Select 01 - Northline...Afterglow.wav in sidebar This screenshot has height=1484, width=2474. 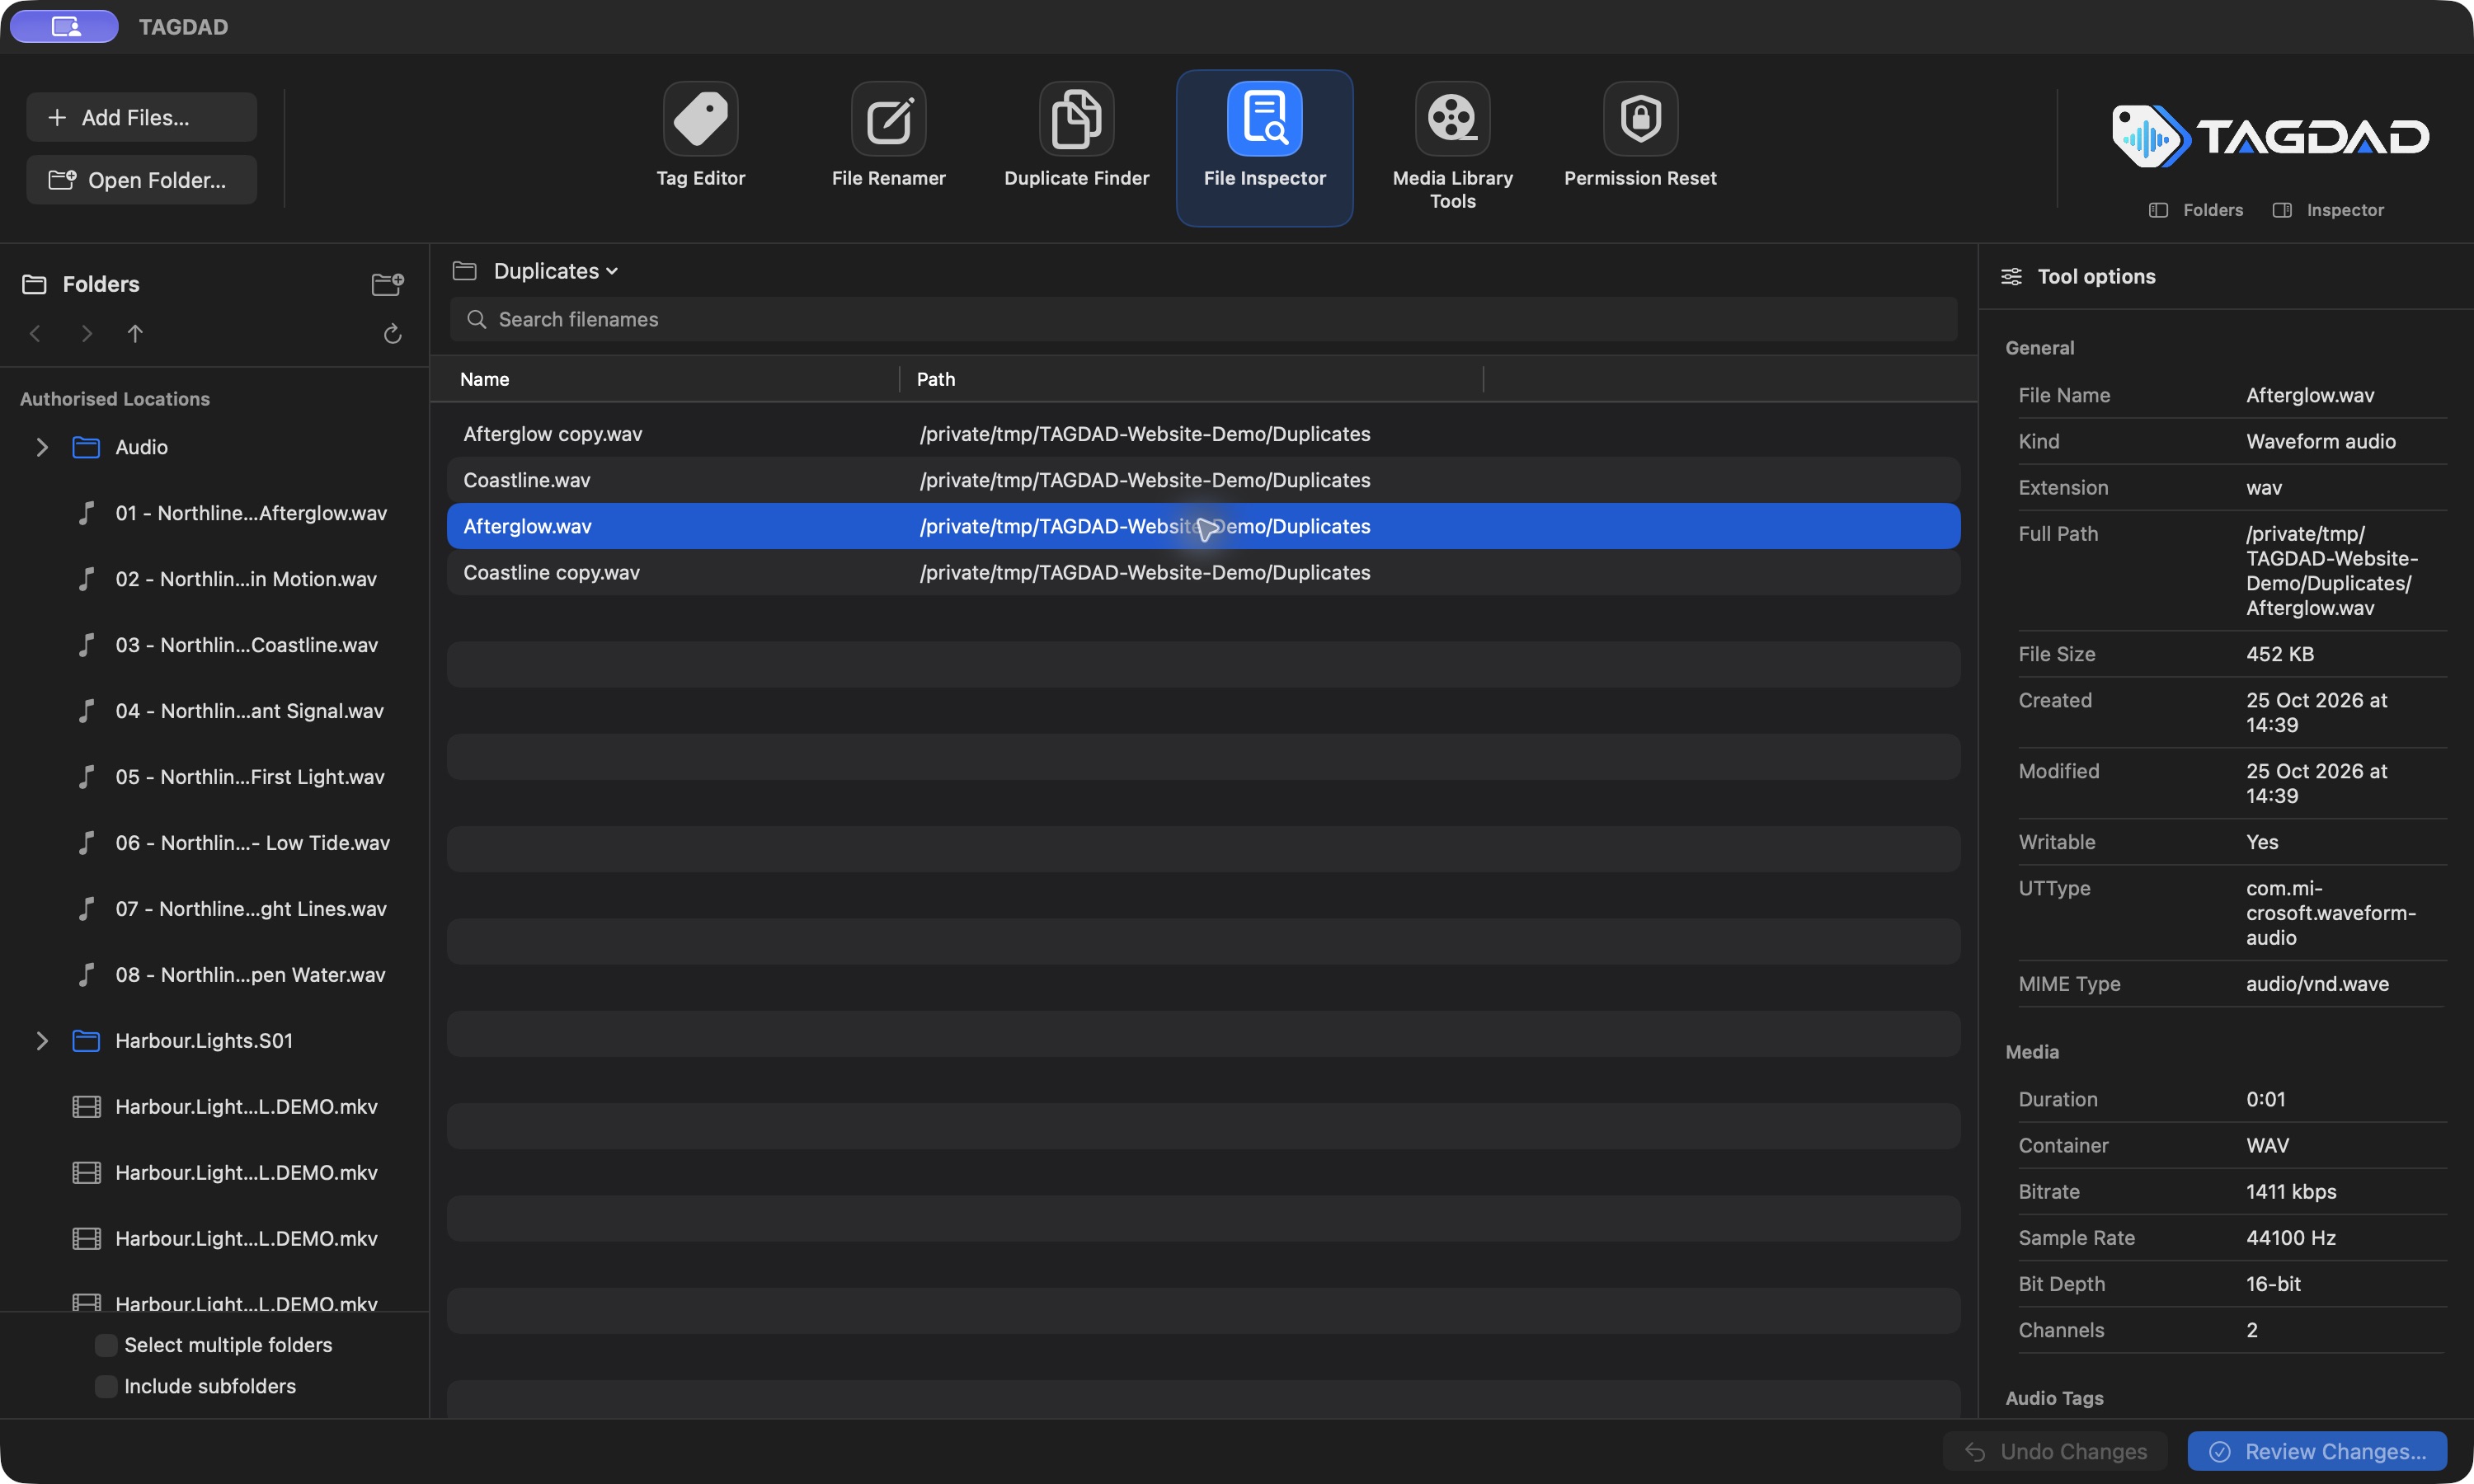pyautogui.click(x=232, y=513)
